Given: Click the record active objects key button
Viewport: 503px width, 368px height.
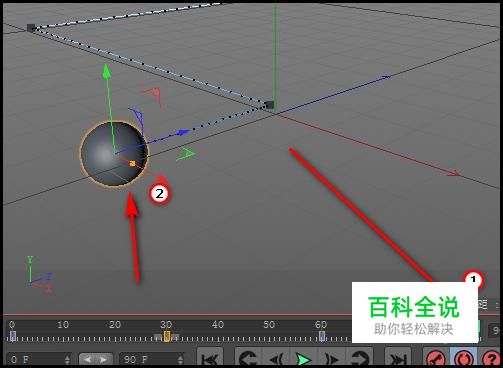Looking at the screenshot, I should 436,359.
